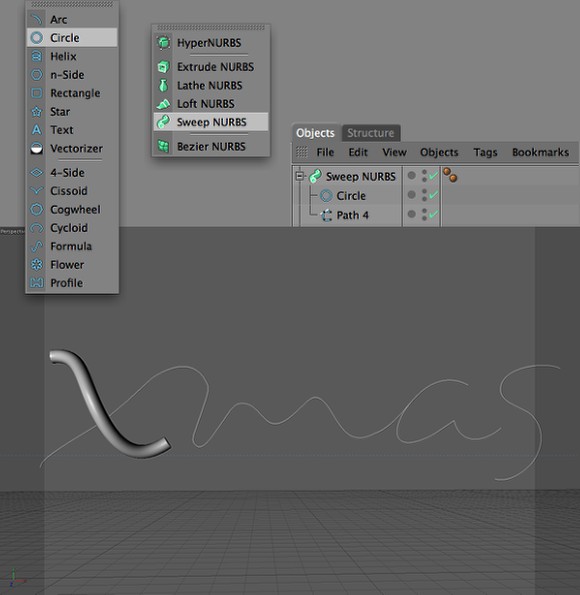Disable the Circle object's green checkmark
Image resolution: width=580 pixels, height=595 pixels.
tap(433, 195)
